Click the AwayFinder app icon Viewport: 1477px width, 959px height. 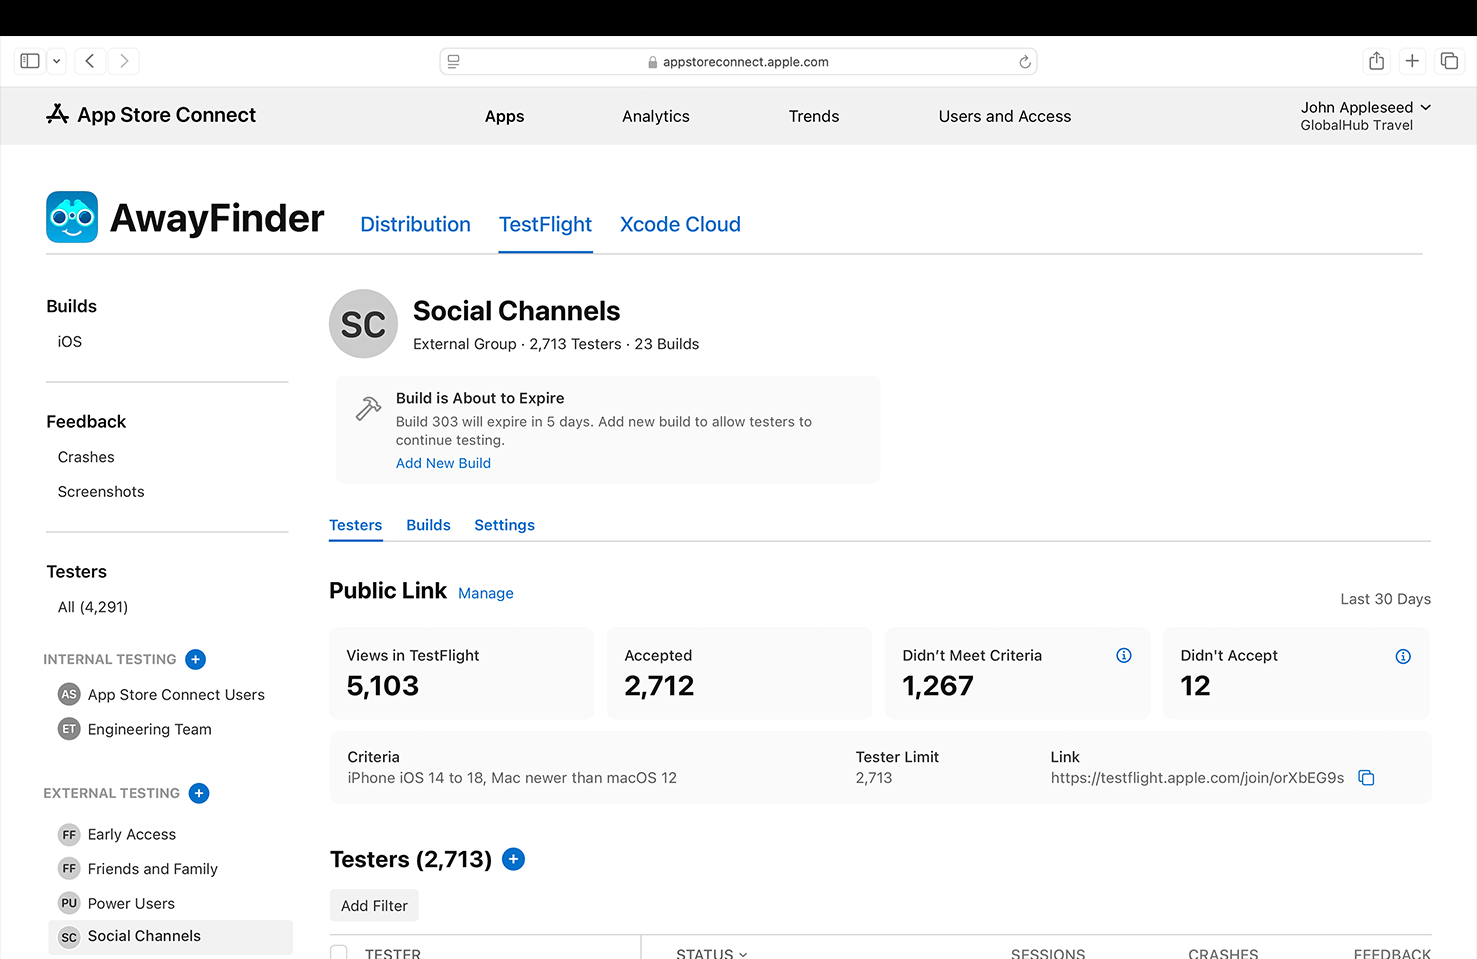71,216
